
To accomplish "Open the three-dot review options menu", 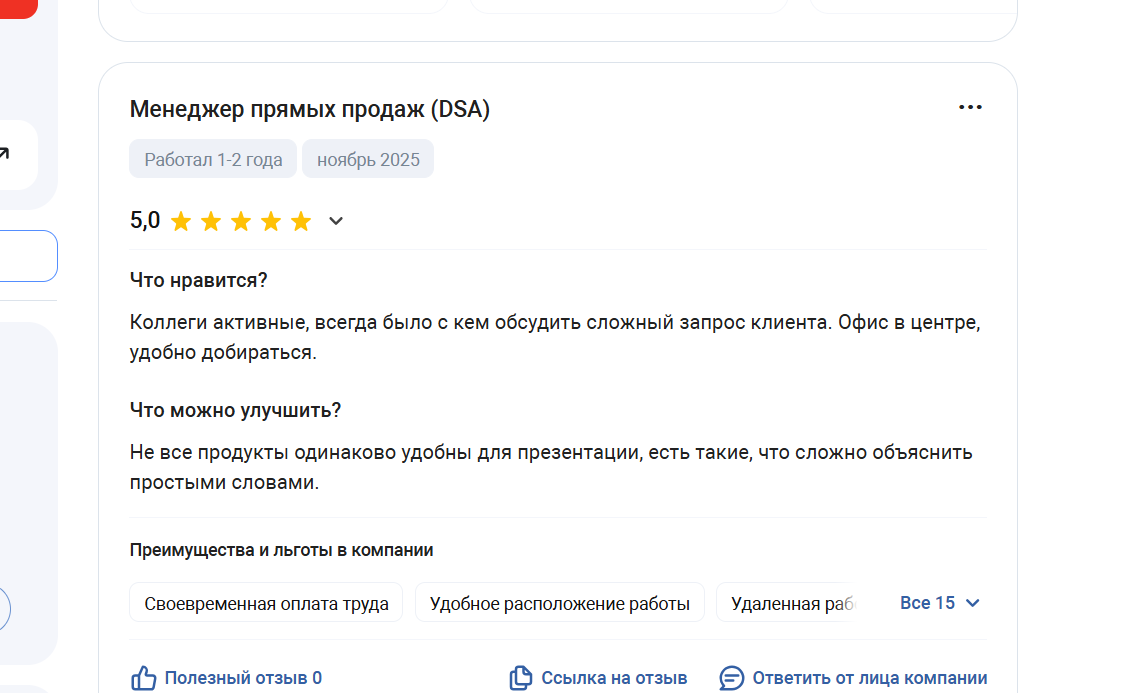I will pyautogui.click(x=970, y=108).
